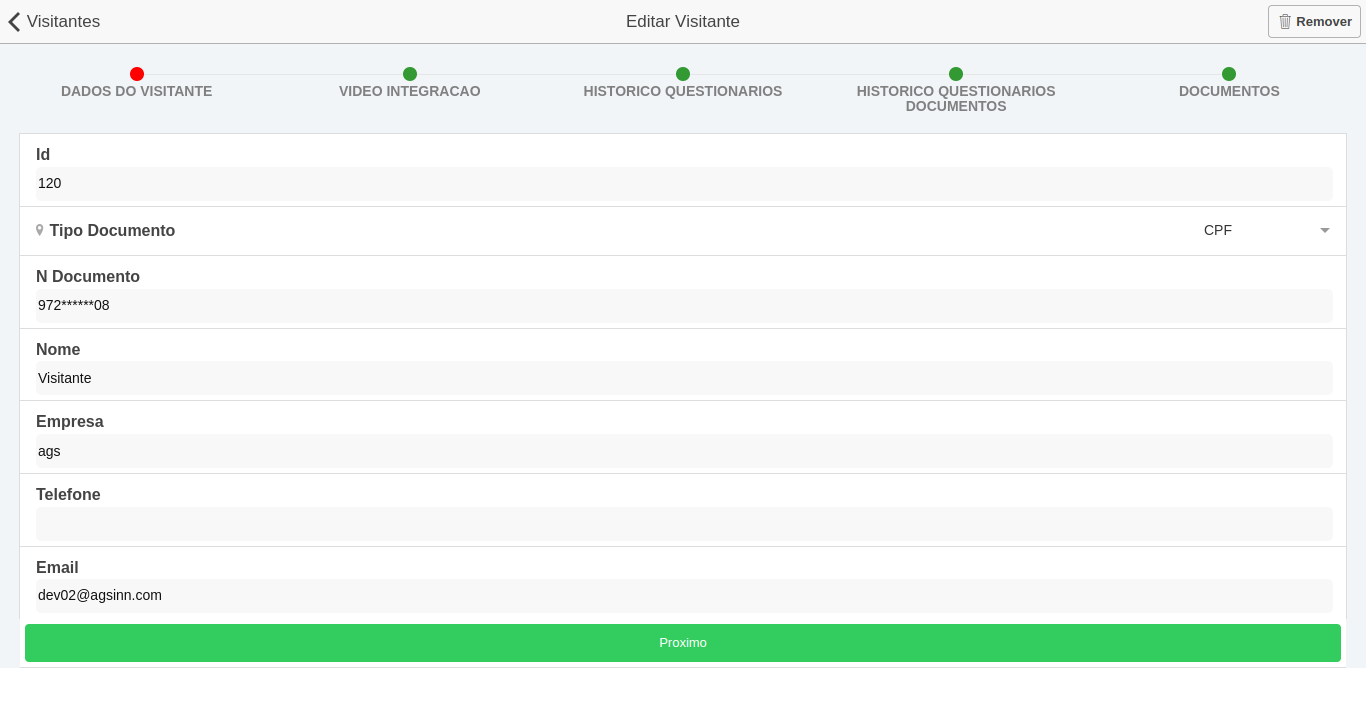The height and width of the screenshot is (712, 1366).
Task: Go to the HISTORICO QUESTIONARIOS step
Action: coord(682,90)
